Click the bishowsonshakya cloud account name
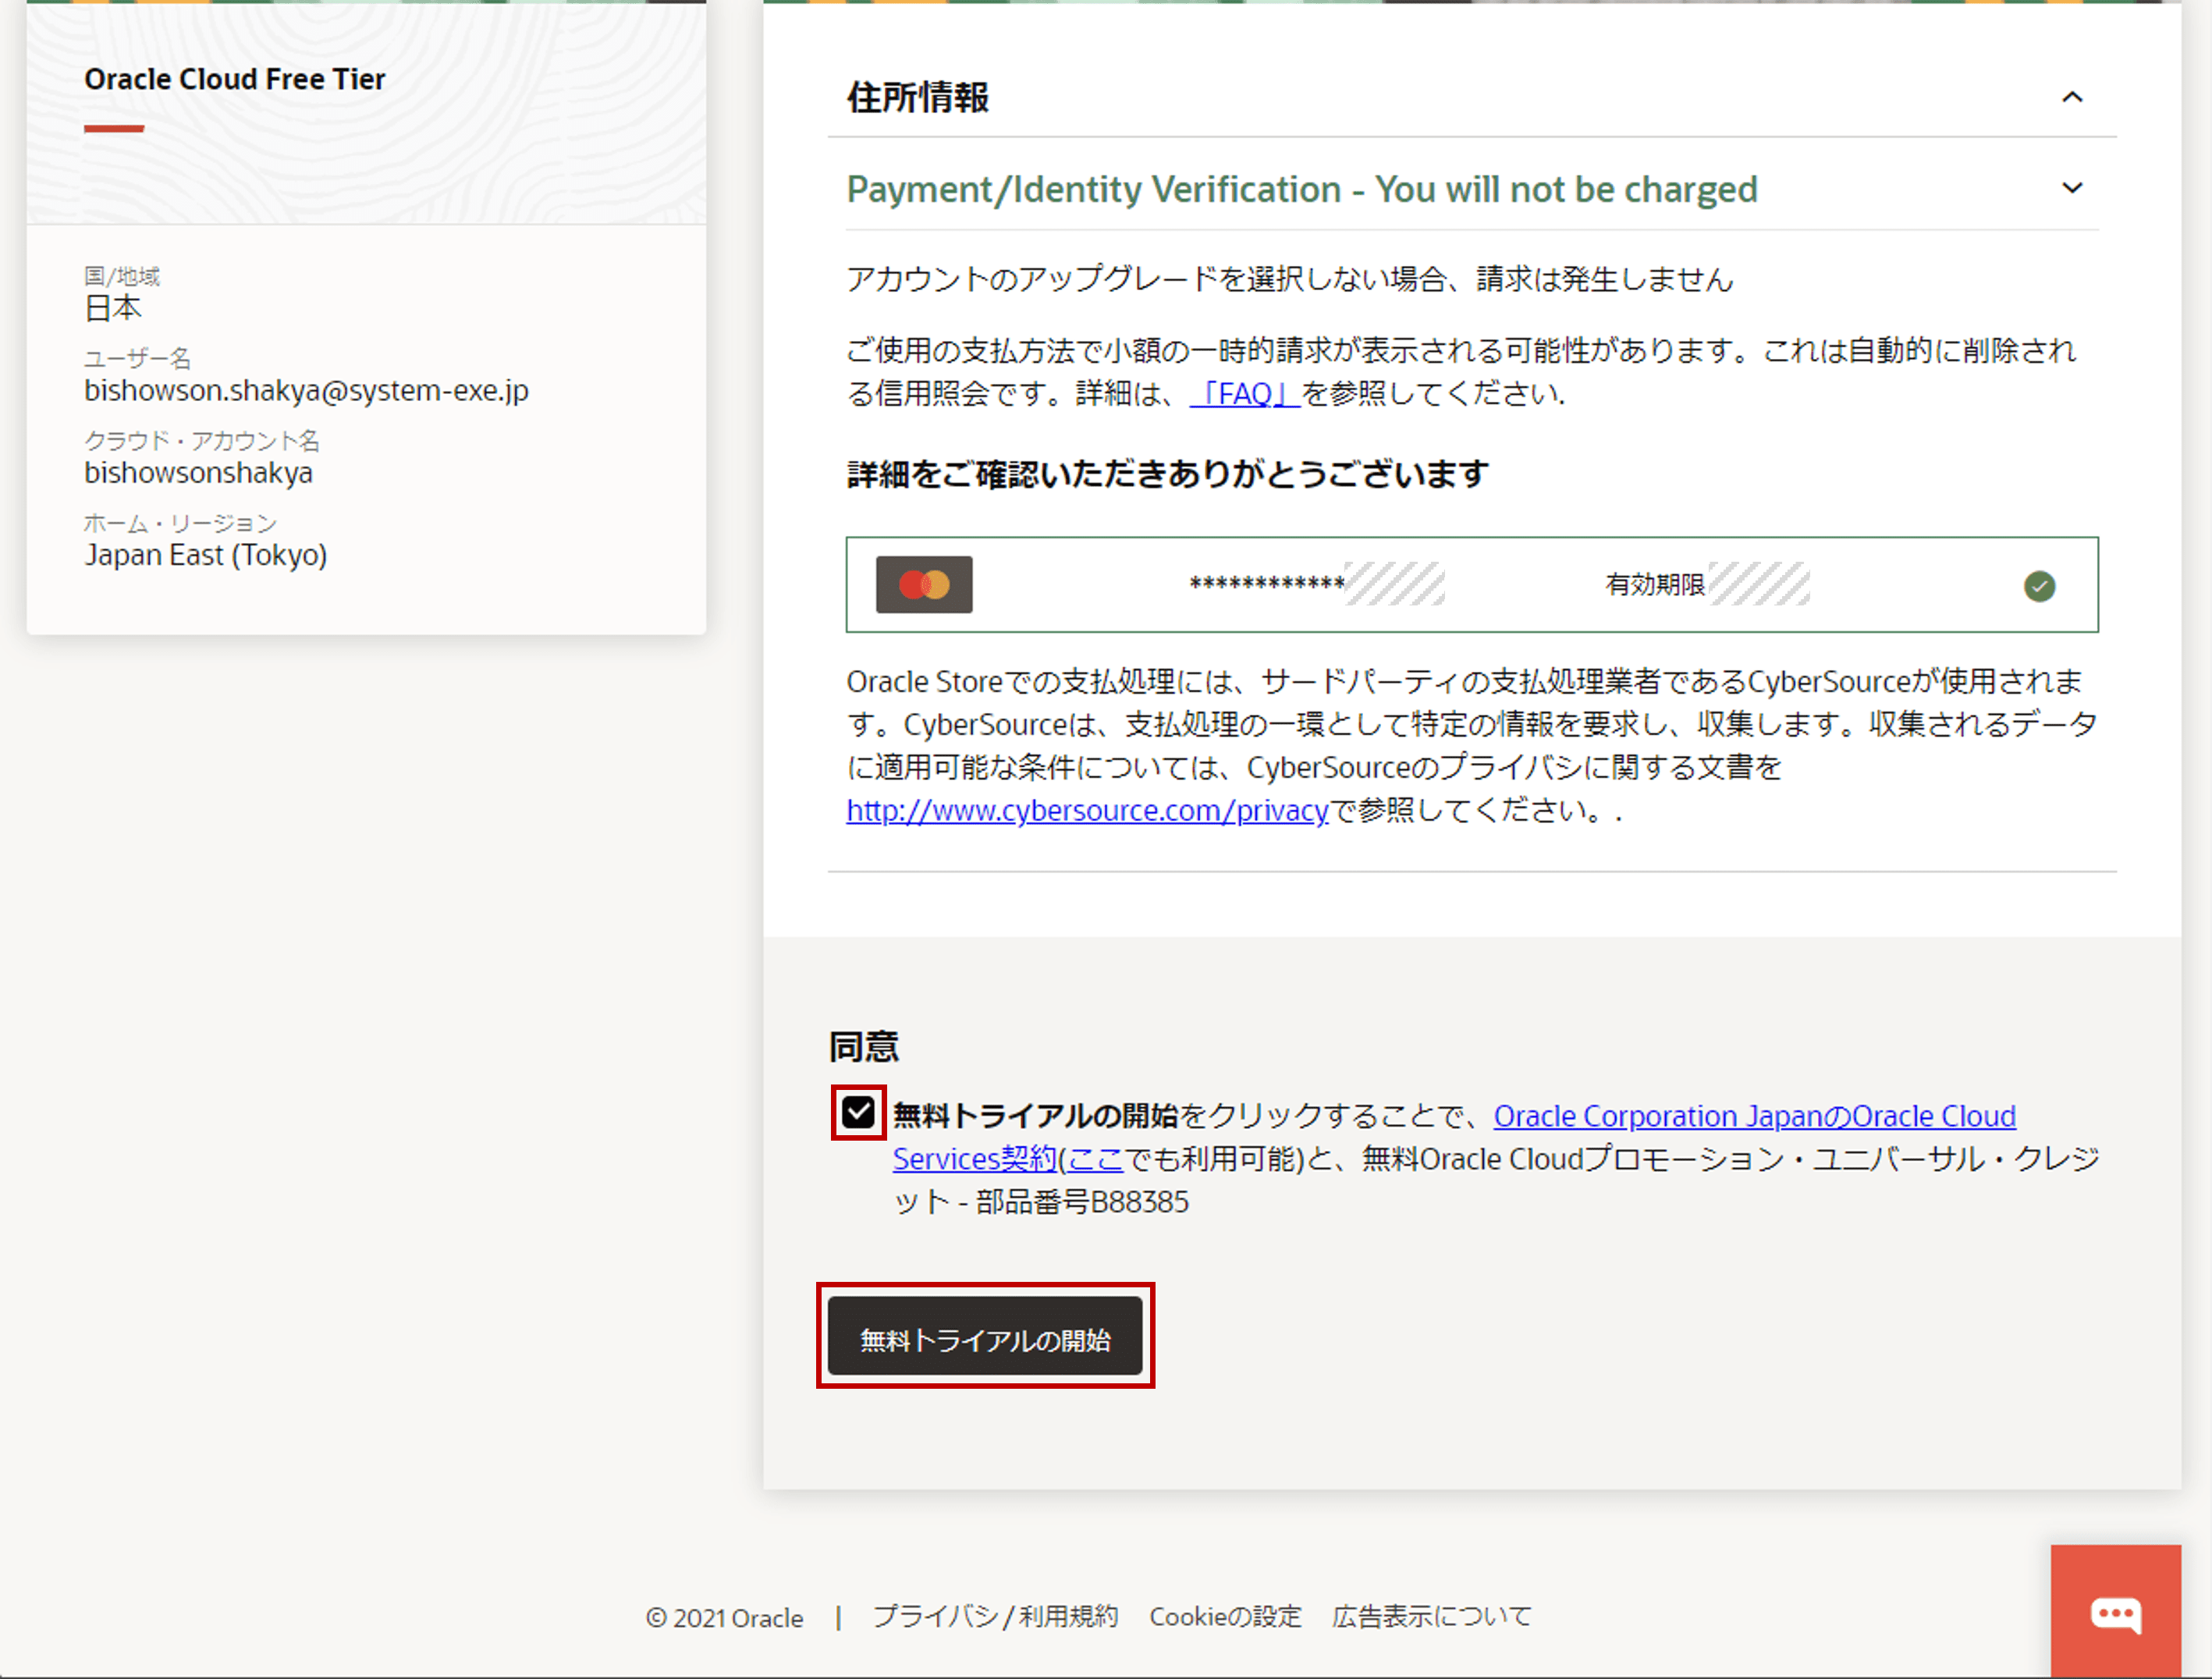Image resolution: width=2212 pixels, height=1679 pixels. [x=198, y=473]
